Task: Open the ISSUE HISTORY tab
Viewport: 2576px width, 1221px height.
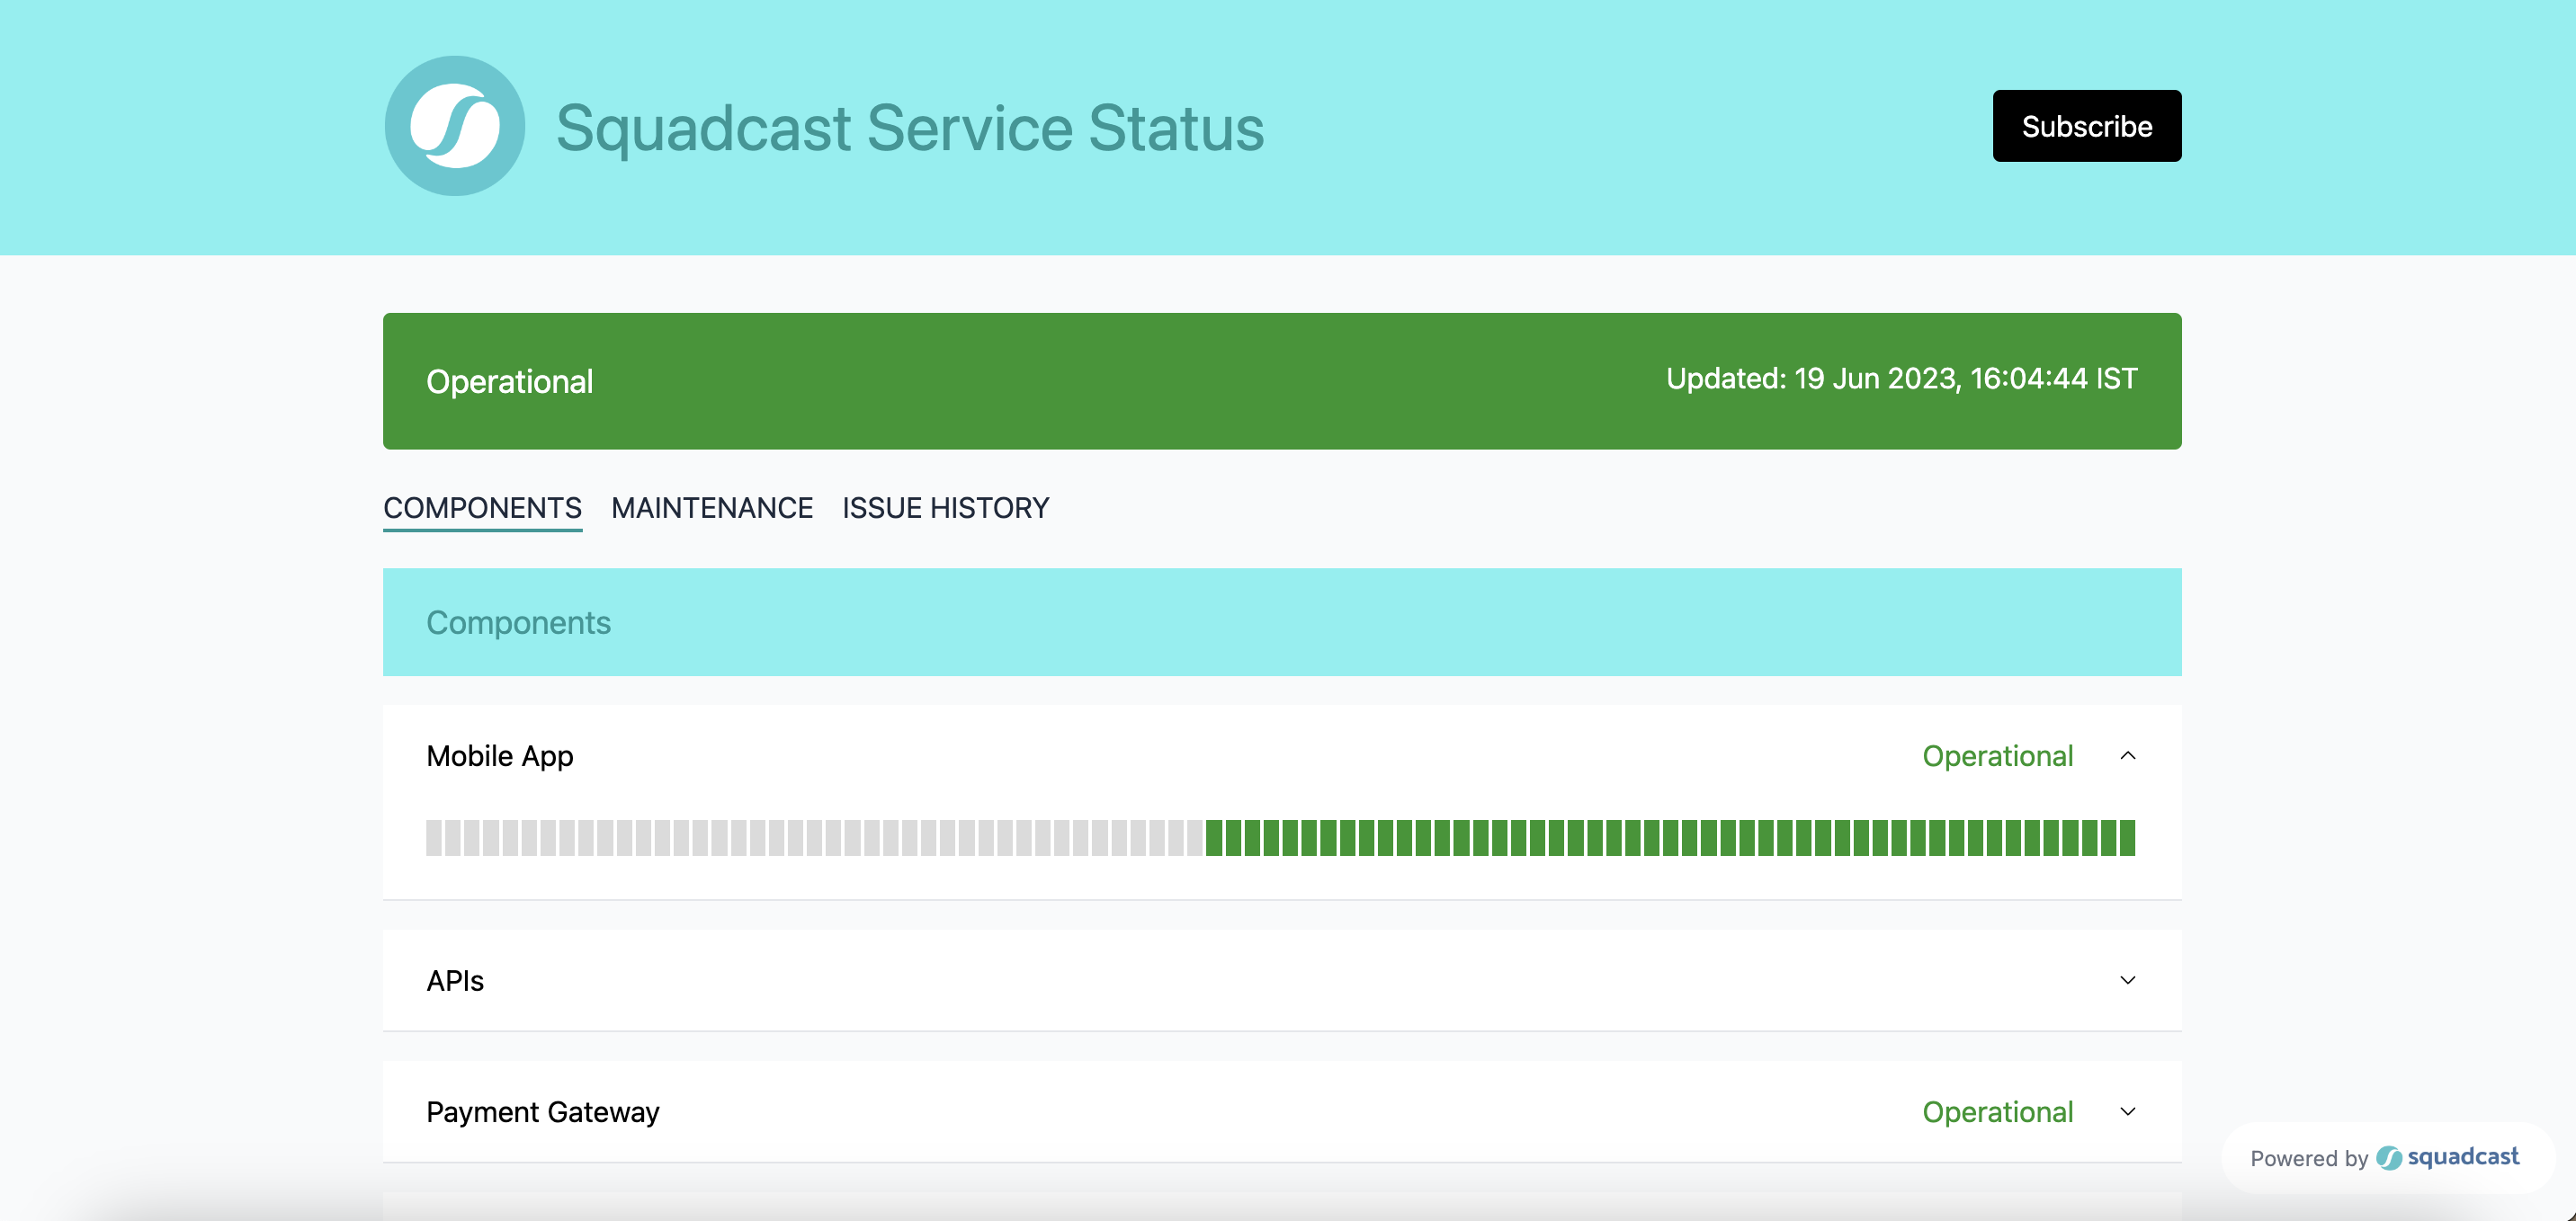Action: pyautogui.click(x=944, y=507)
